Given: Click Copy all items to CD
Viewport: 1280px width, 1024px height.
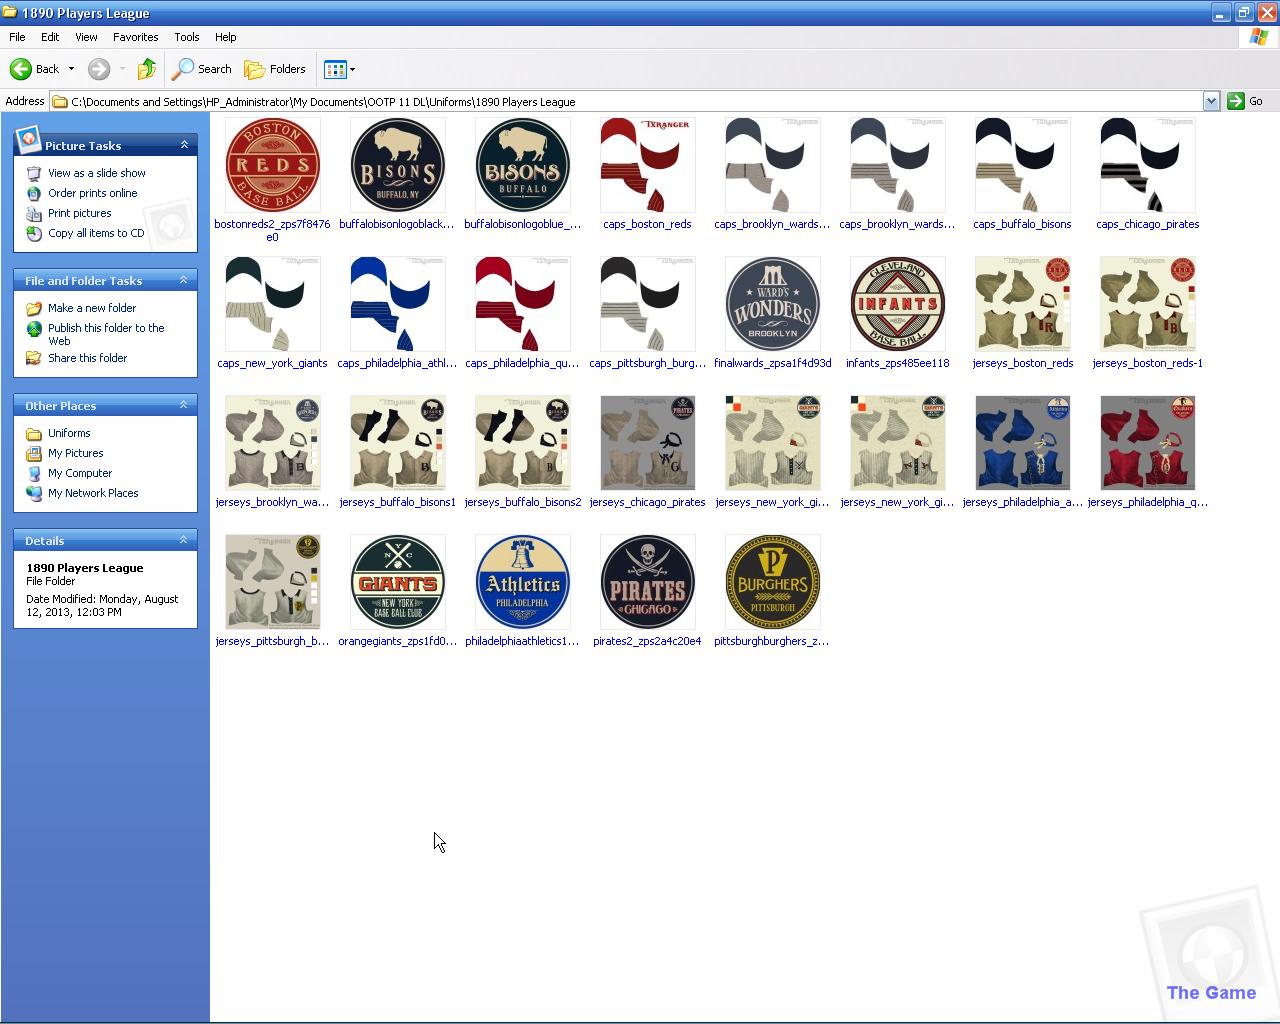Looking at the screenshot, I should tap(96, 233).
